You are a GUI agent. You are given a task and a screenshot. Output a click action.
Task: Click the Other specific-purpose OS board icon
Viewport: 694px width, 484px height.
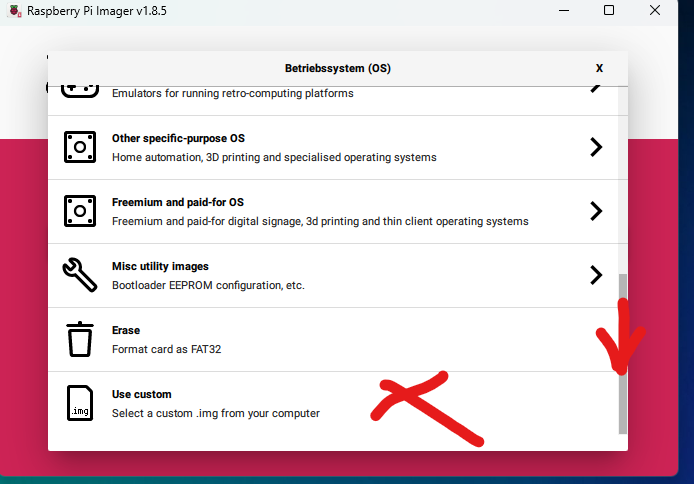(x=80, y=147)
